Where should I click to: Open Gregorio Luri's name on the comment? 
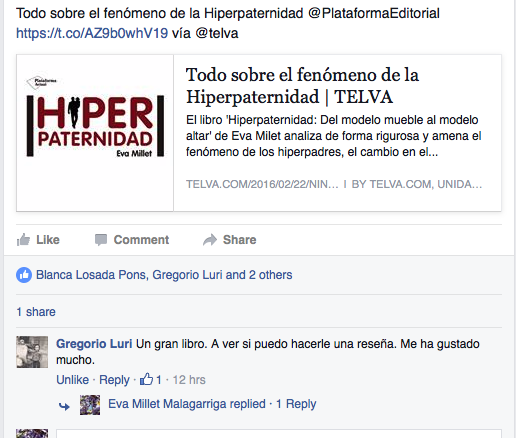tap(94, 344)
